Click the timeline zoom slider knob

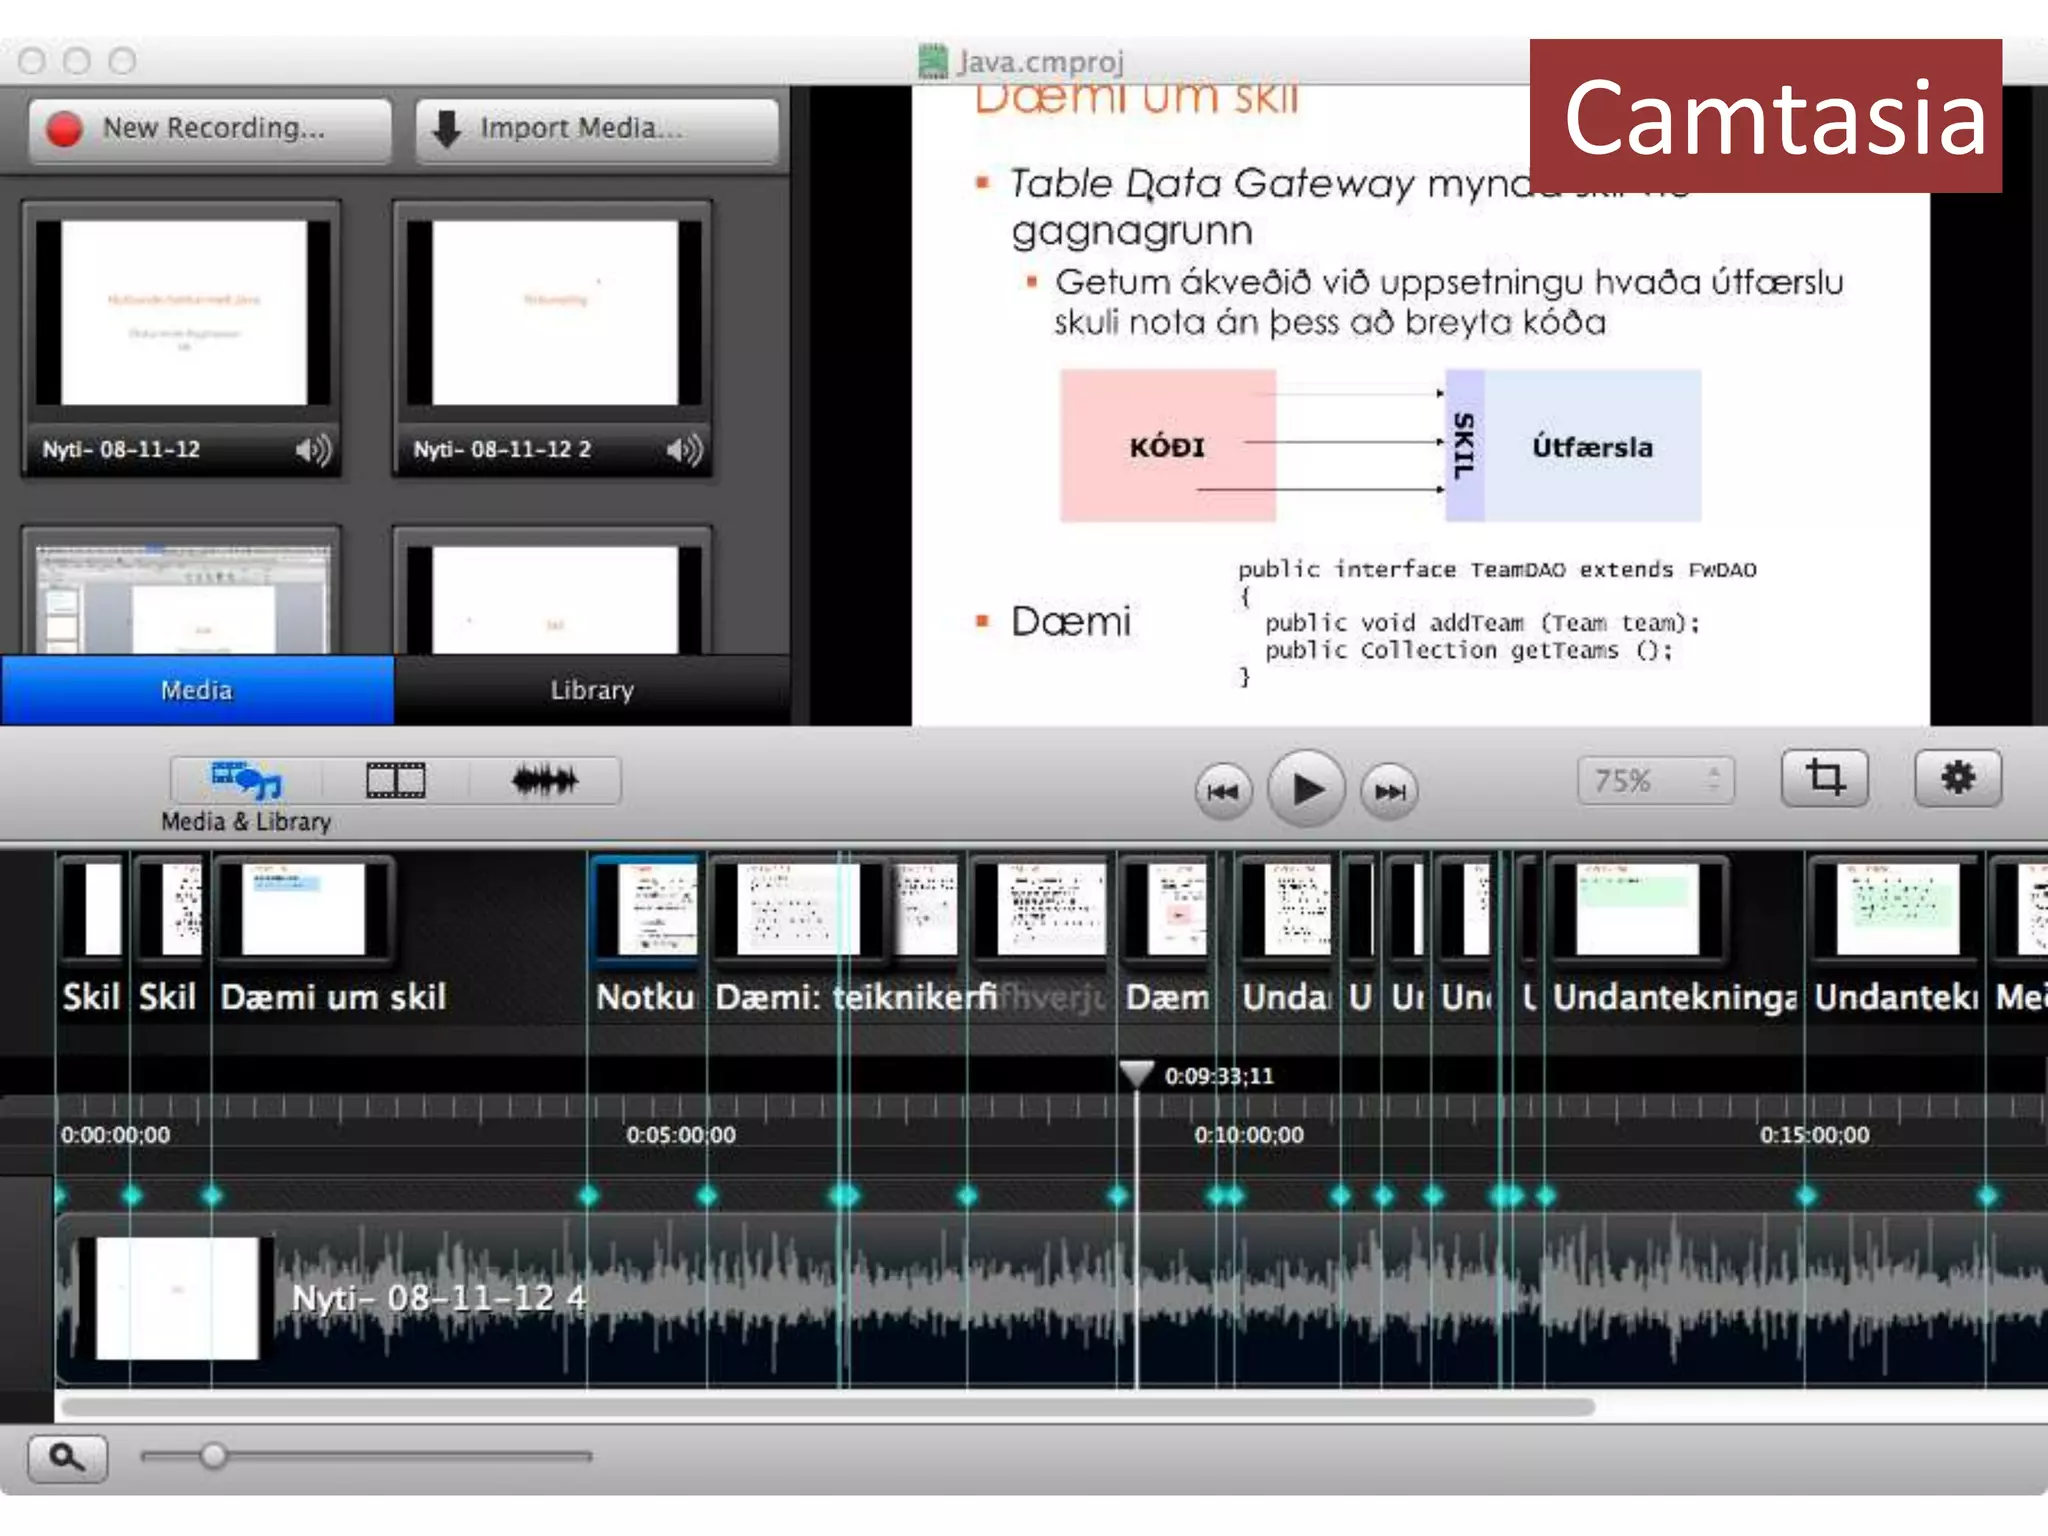(213, 1456)
